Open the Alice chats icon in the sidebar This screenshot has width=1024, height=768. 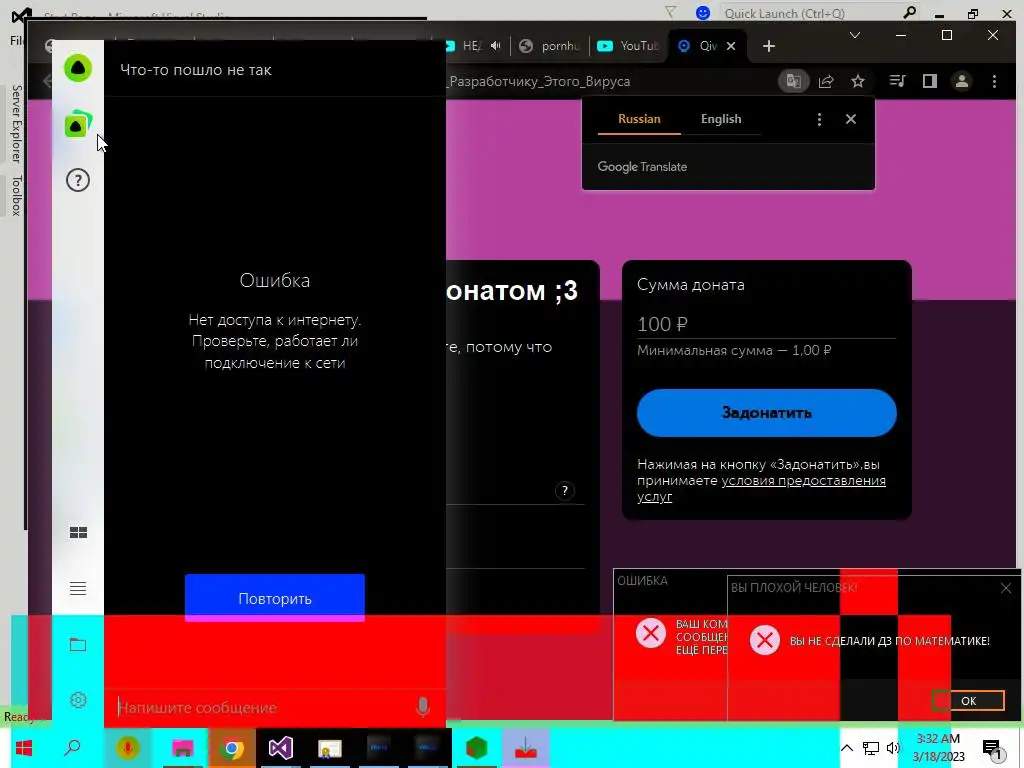(x=78, y=124)
